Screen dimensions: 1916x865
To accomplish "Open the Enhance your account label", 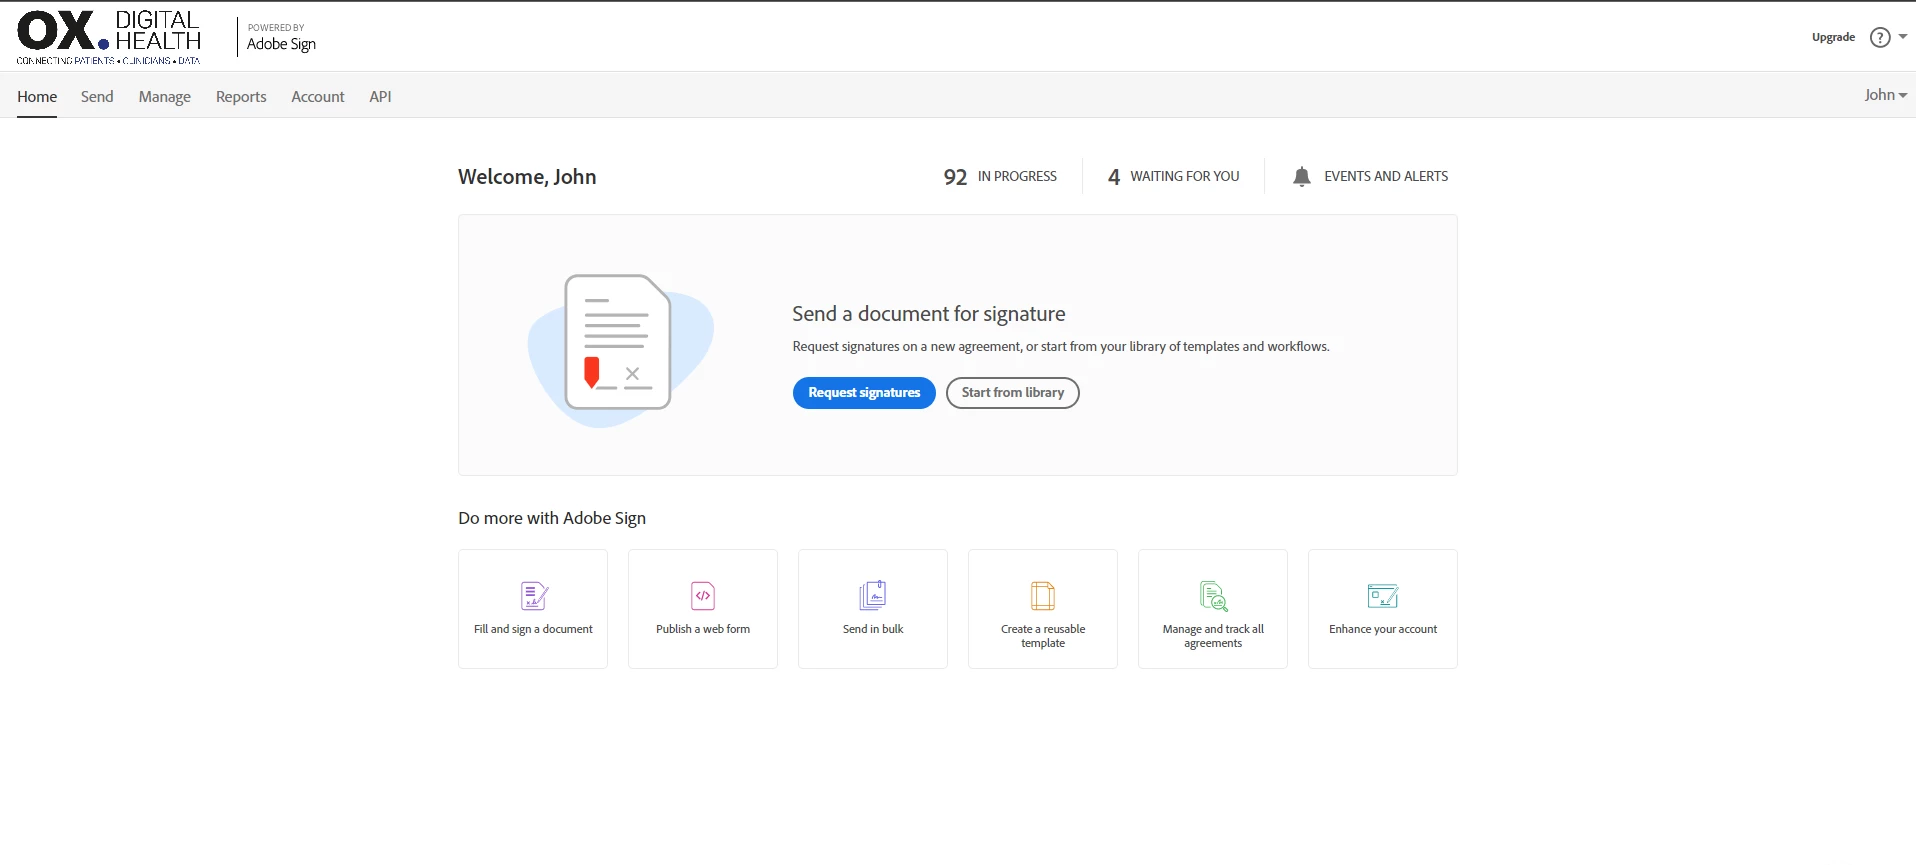I will (1383, 629).
